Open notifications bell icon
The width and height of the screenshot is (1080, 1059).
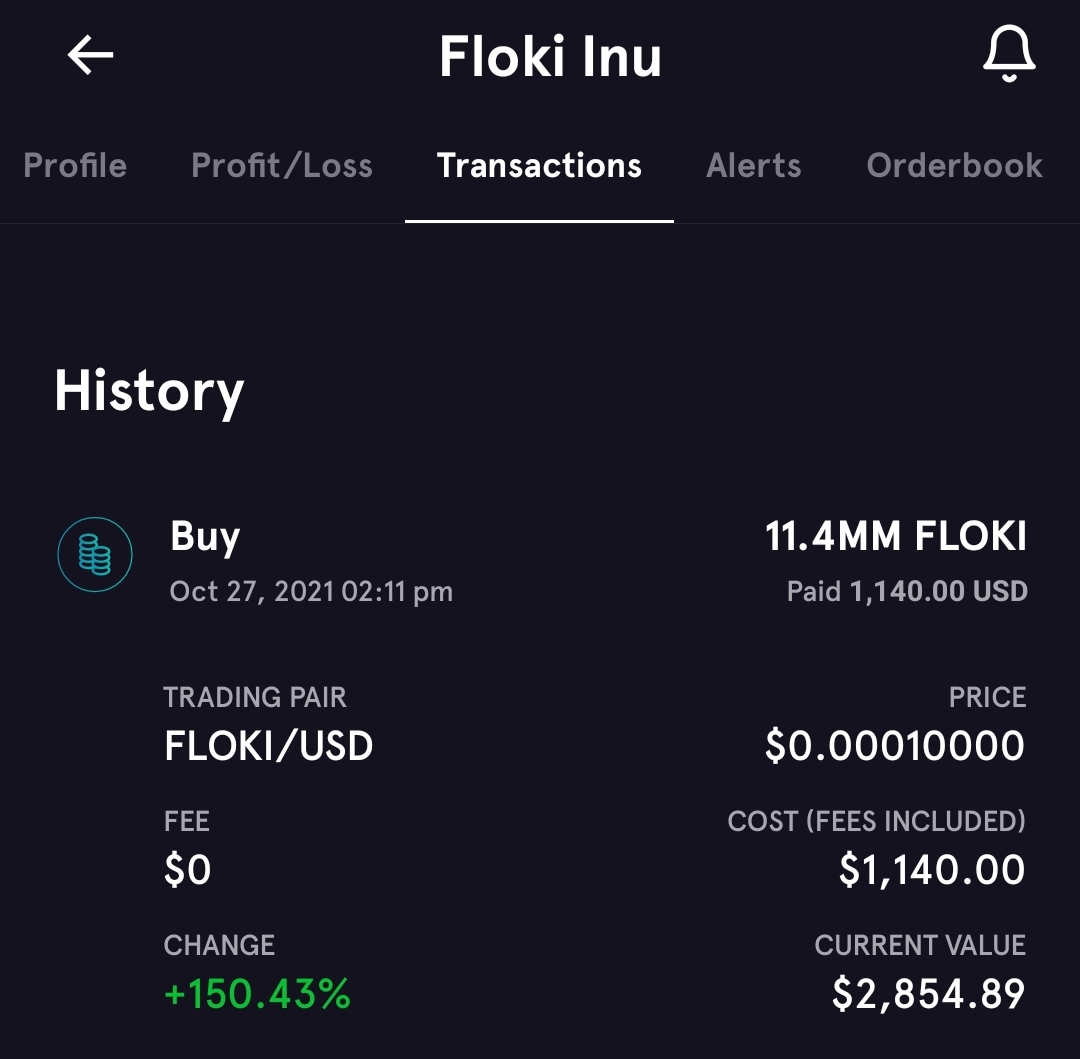[1009, 54]
